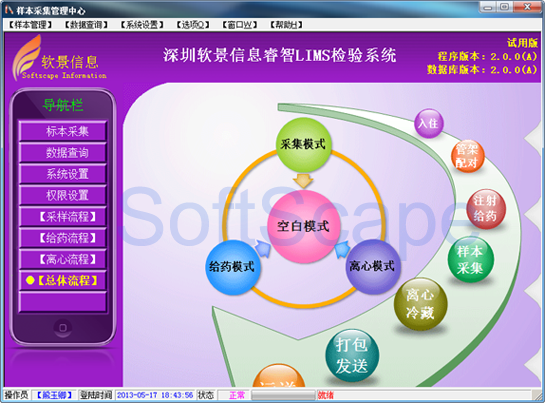Select the 【总体流程】 navigation option
545x403 pixels.
63,280
